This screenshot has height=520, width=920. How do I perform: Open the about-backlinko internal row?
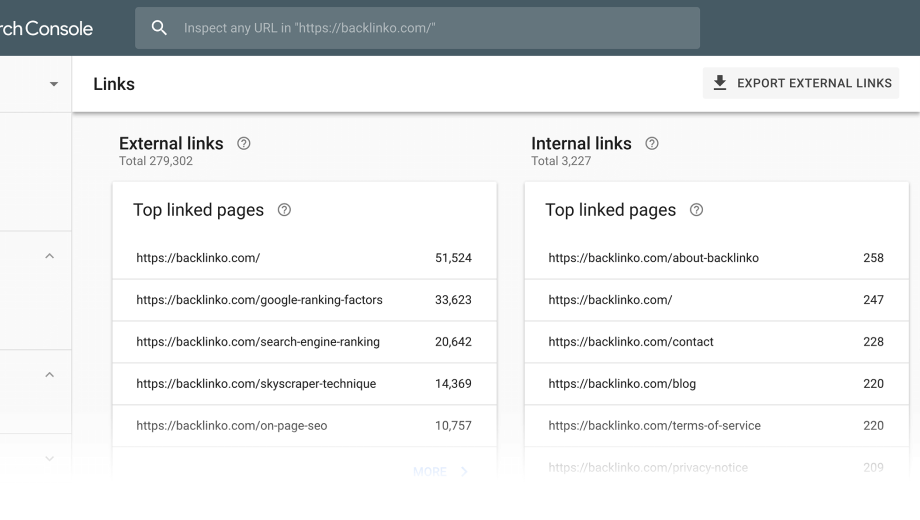click(716, 258)
